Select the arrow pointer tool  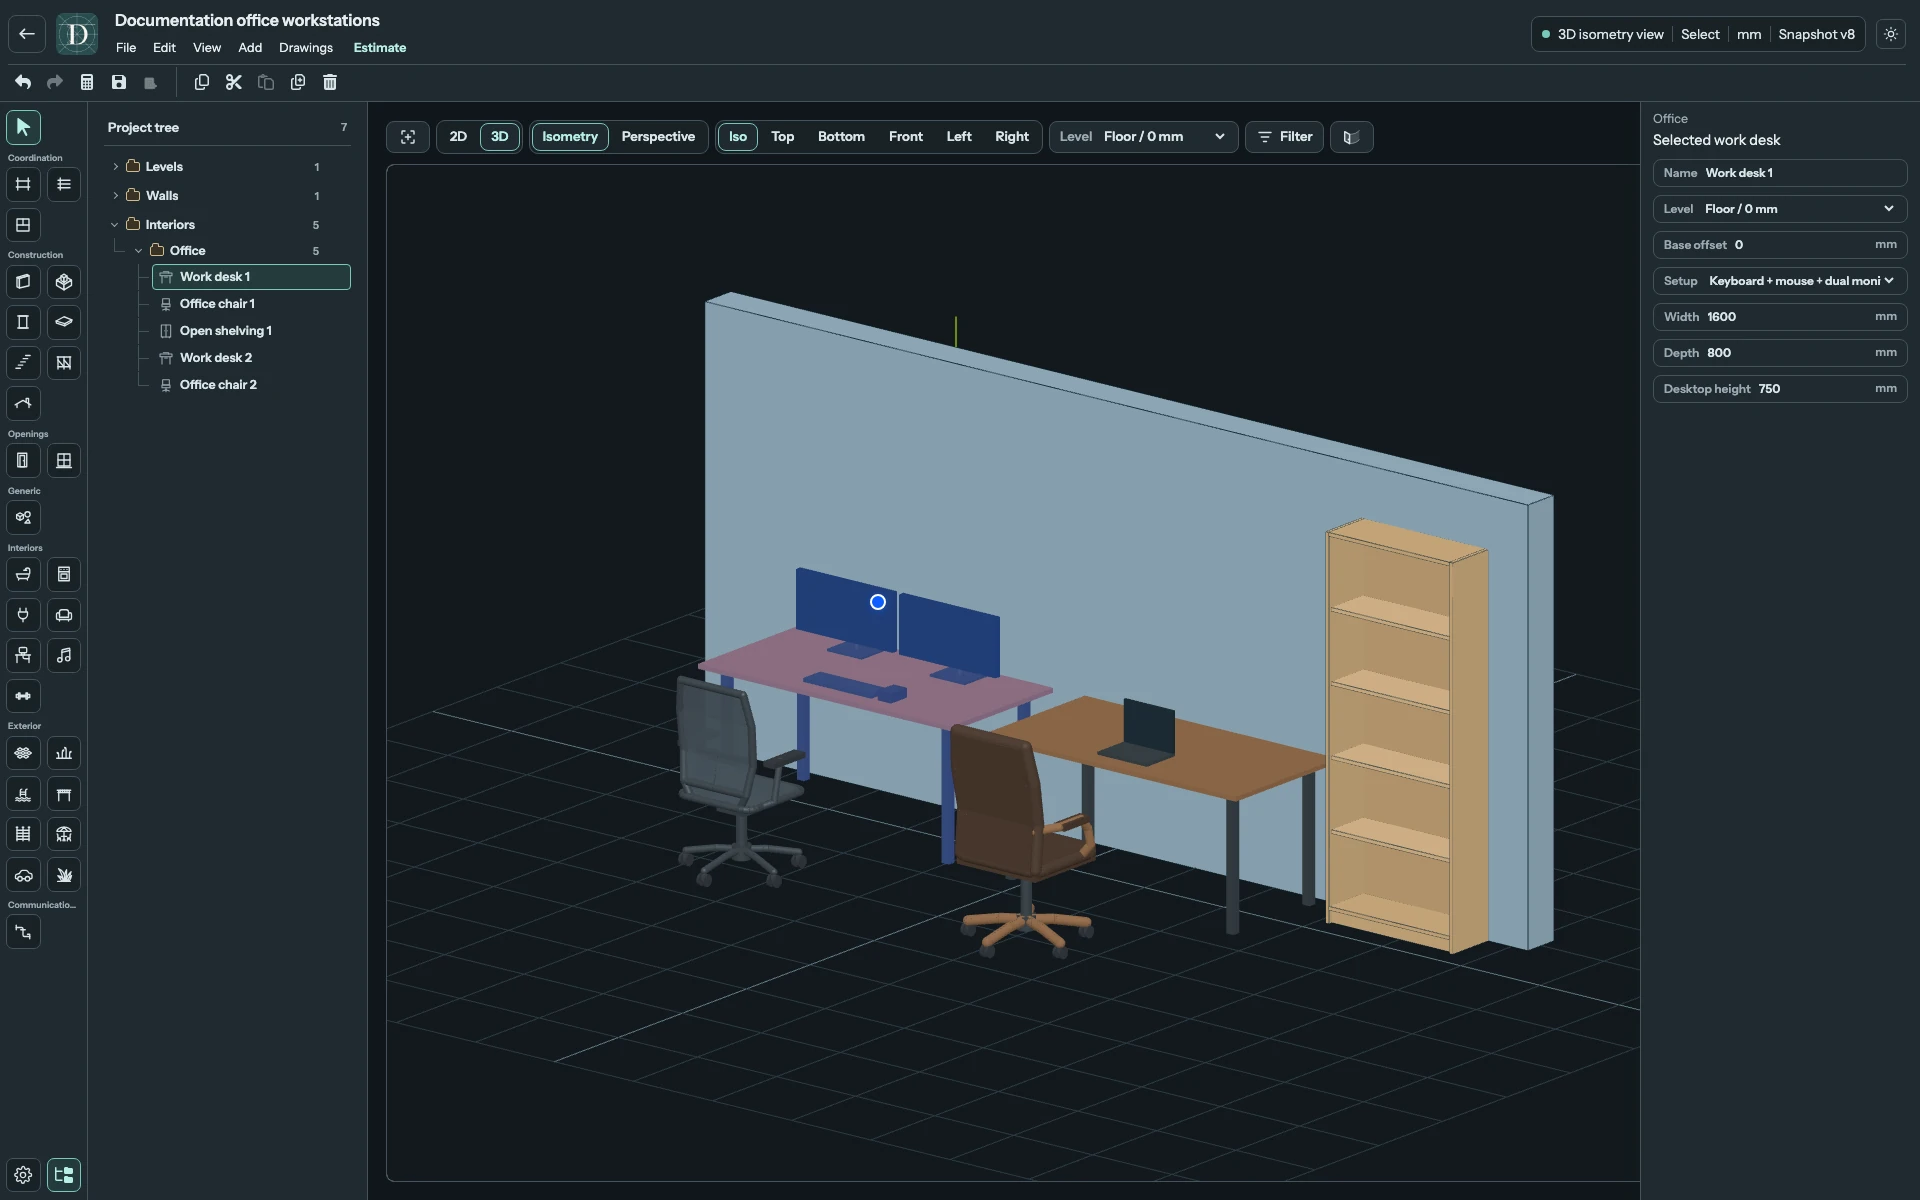tap(23, 127)
